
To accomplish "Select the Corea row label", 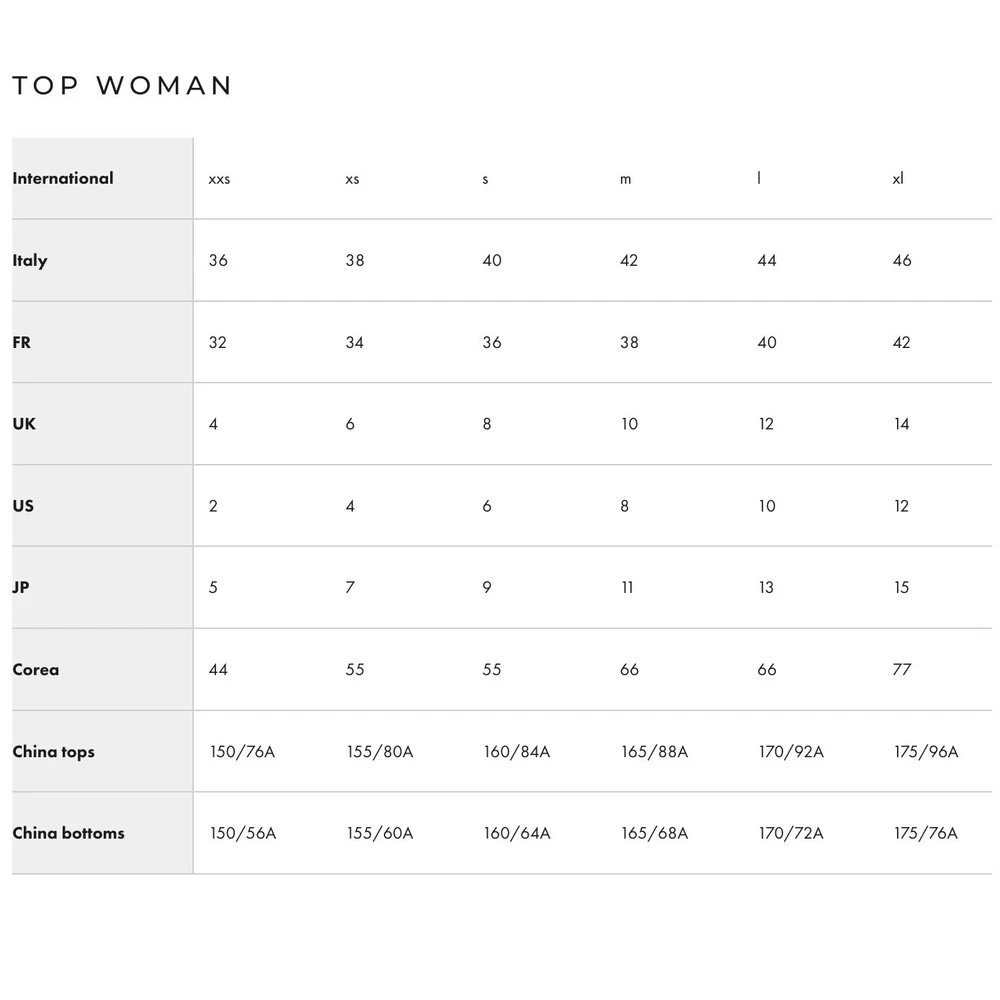I will pyautogui.click(x=35, y=670).
